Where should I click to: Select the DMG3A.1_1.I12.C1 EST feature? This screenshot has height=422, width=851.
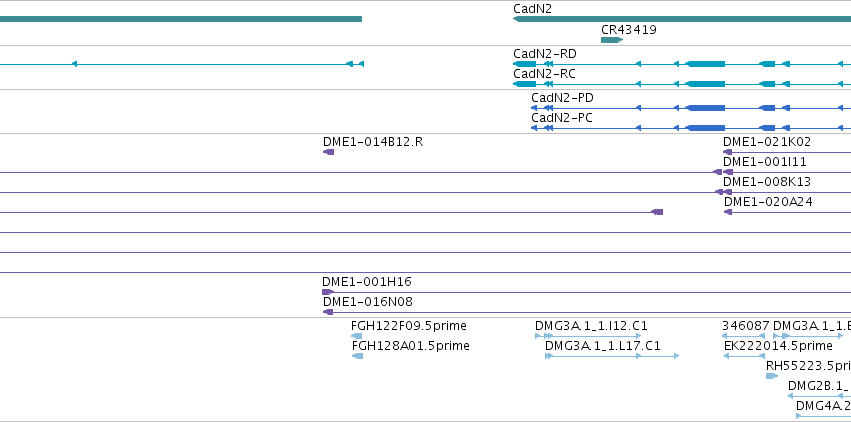tap(588, 336)
